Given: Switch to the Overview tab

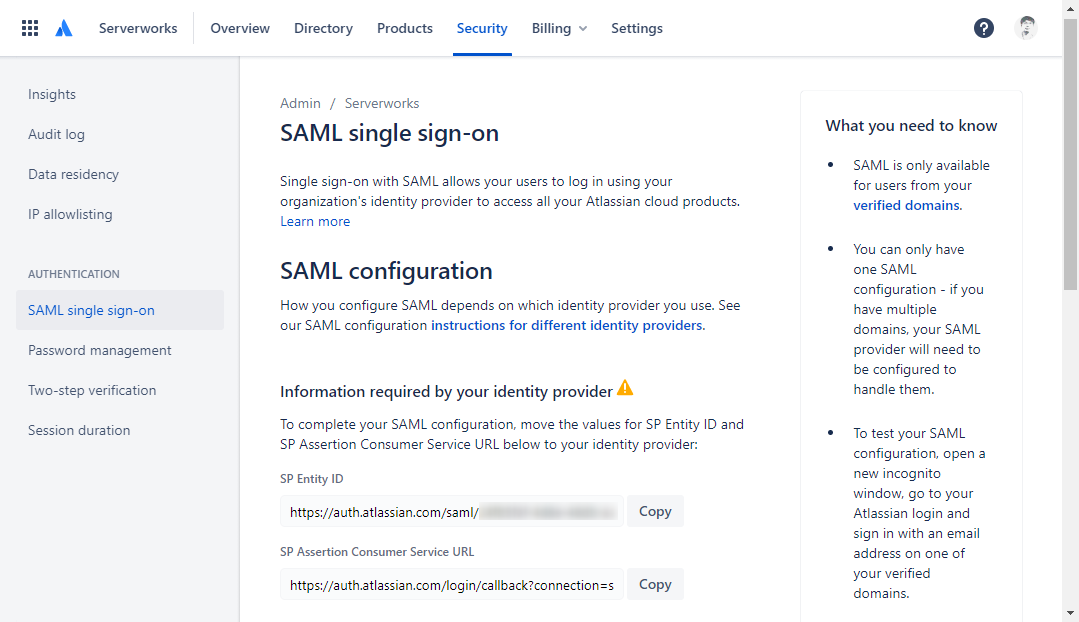Looking at the screenshot, I should 240,28.
